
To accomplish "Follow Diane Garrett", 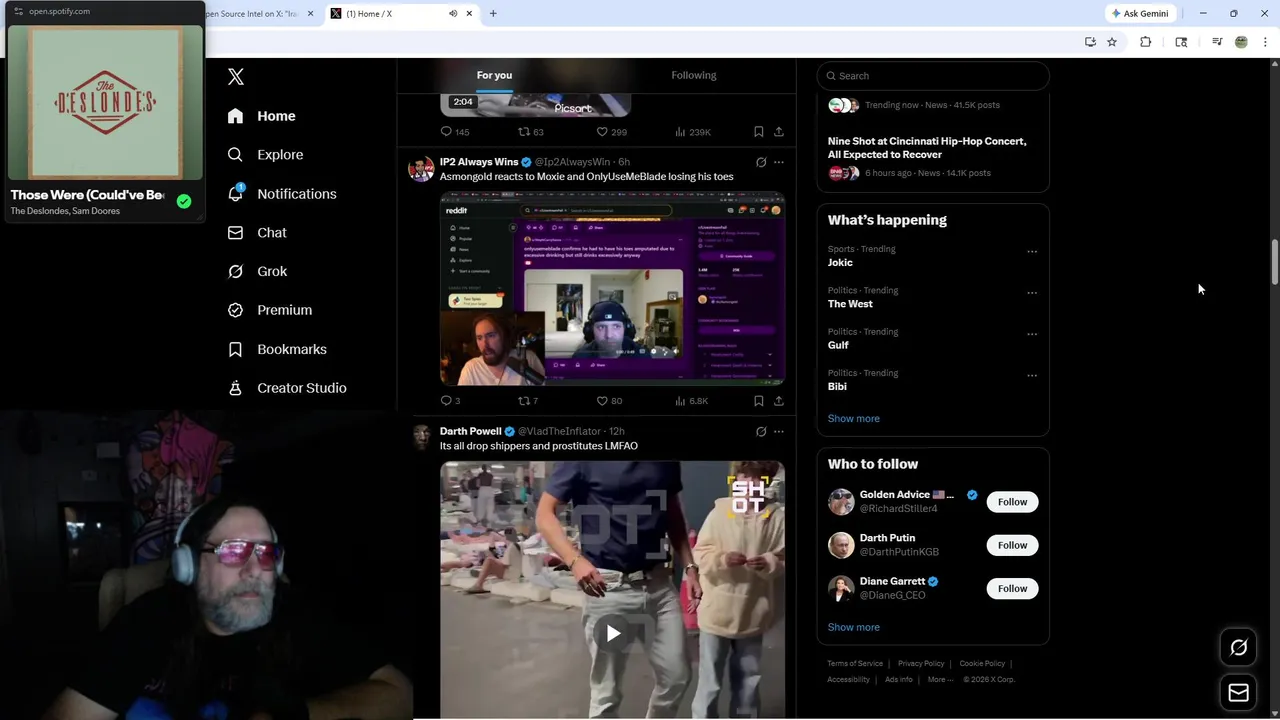I will 1012,588.
